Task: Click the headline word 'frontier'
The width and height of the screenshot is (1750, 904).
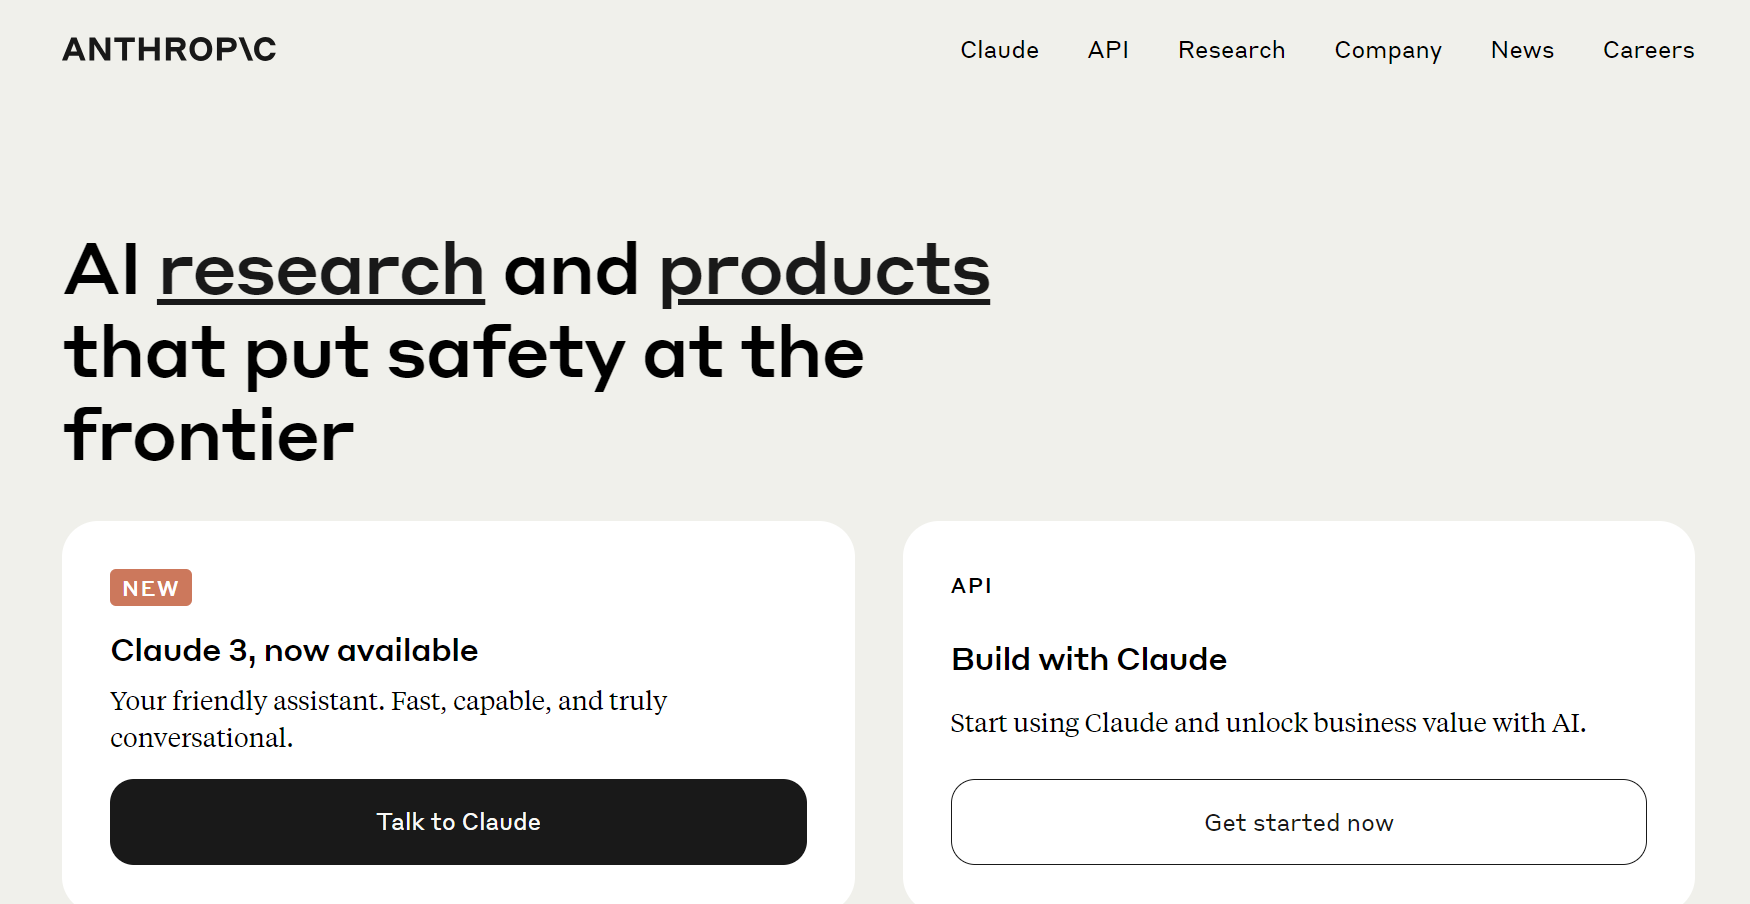Action: (209, 436)
